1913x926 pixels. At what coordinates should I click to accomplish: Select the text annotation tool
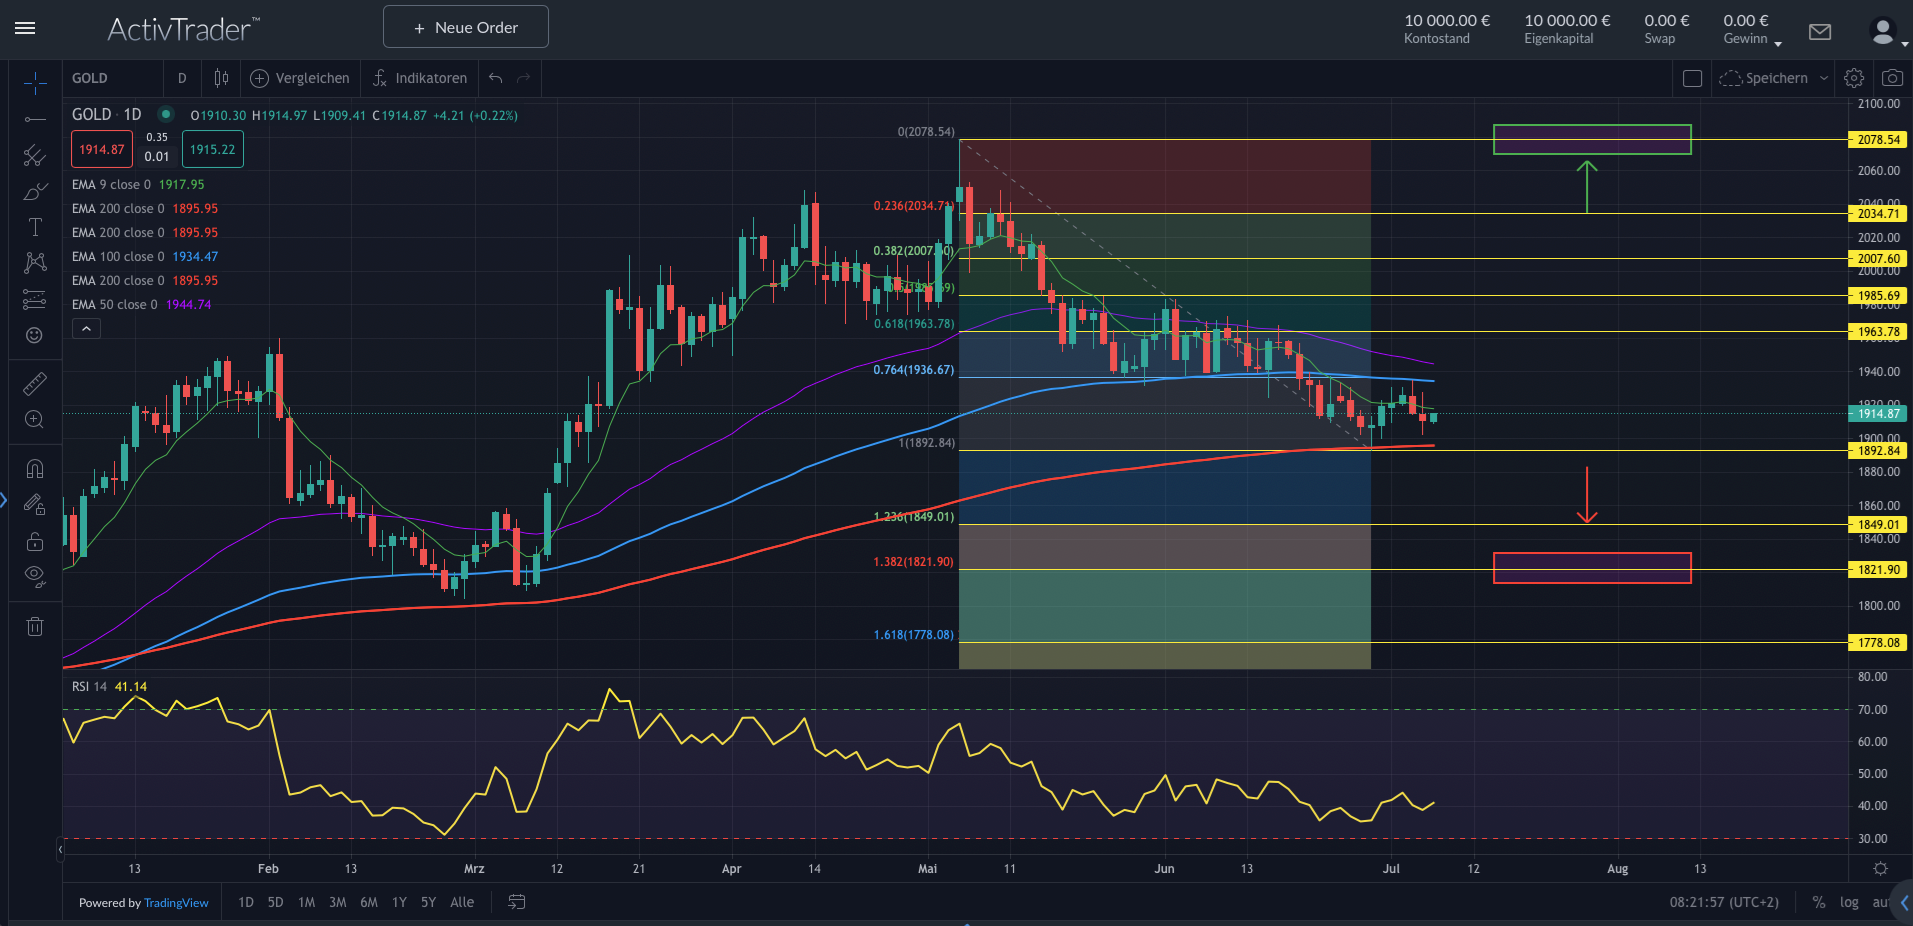[35, 226]
